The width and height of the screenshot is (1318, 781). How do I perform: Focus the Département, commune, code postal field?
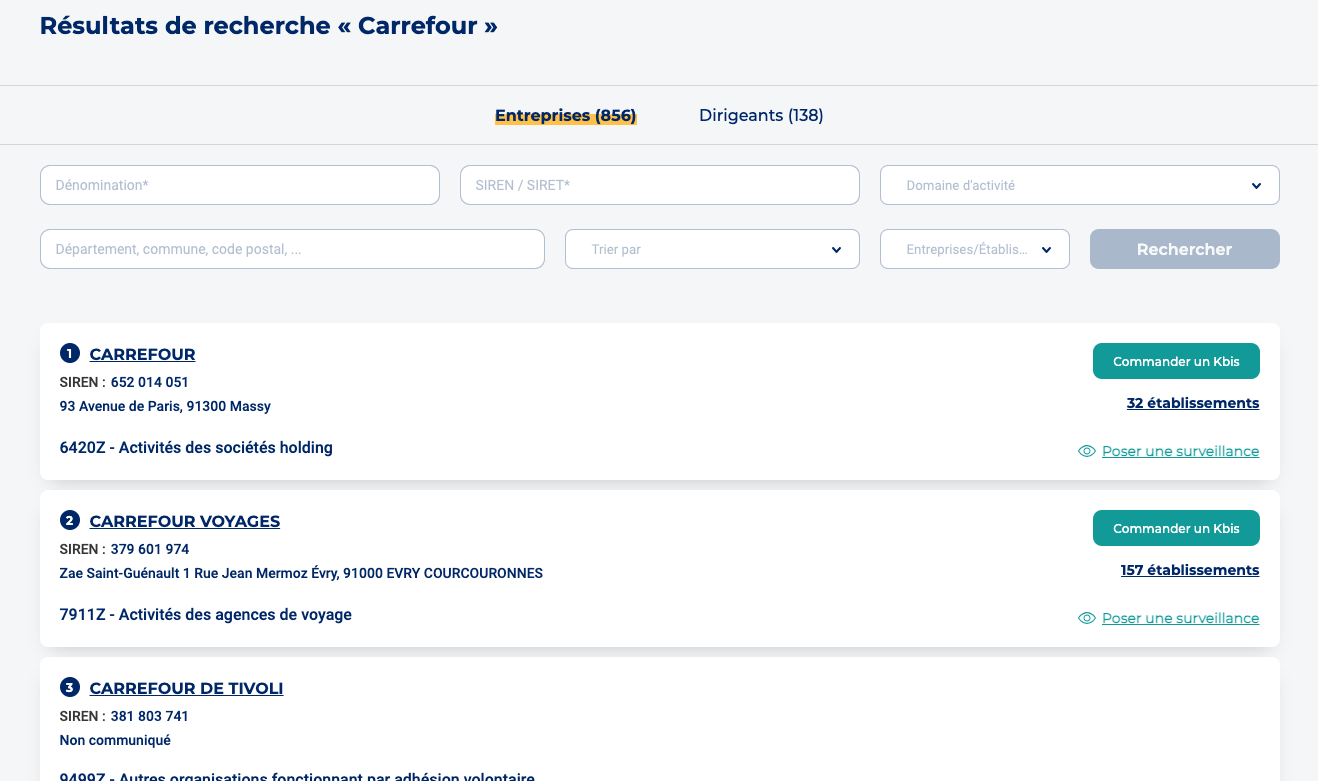292,249
